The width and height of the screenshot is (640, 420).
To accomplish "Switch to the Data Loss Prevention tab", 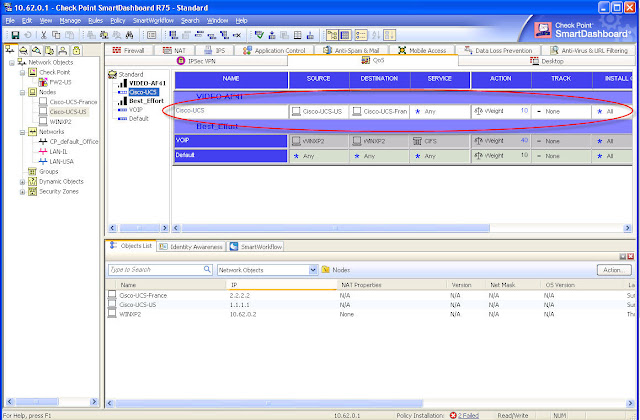I will click(499, 50).
